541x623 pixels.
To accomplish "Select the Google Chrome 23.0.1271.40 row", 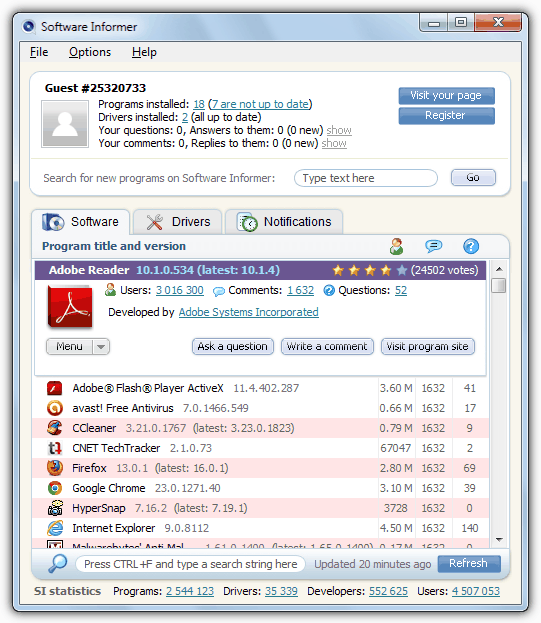I will pyautogui.click(x=261, y=488).
